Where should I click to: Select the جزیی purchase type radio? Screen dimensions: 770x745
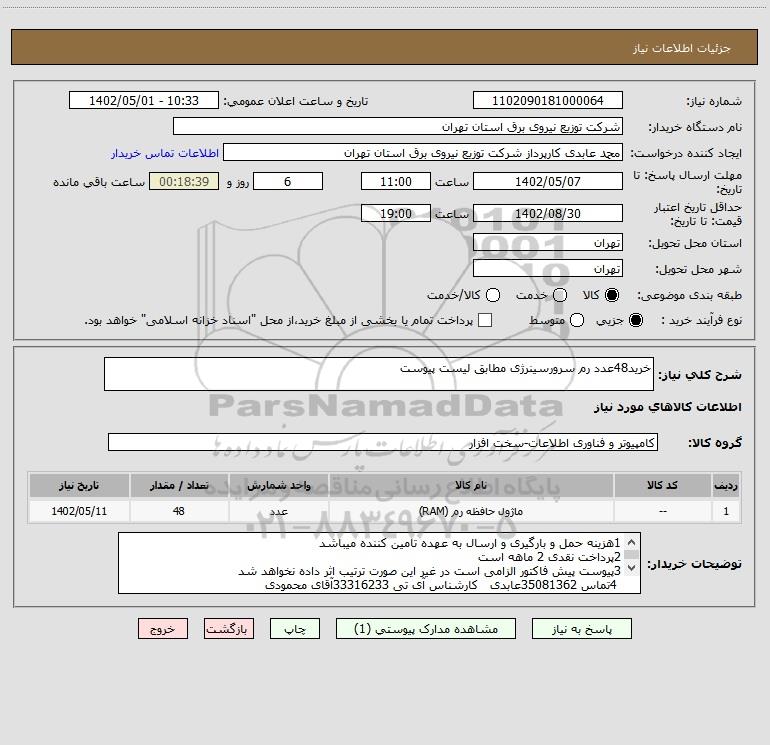pos(635,320)
